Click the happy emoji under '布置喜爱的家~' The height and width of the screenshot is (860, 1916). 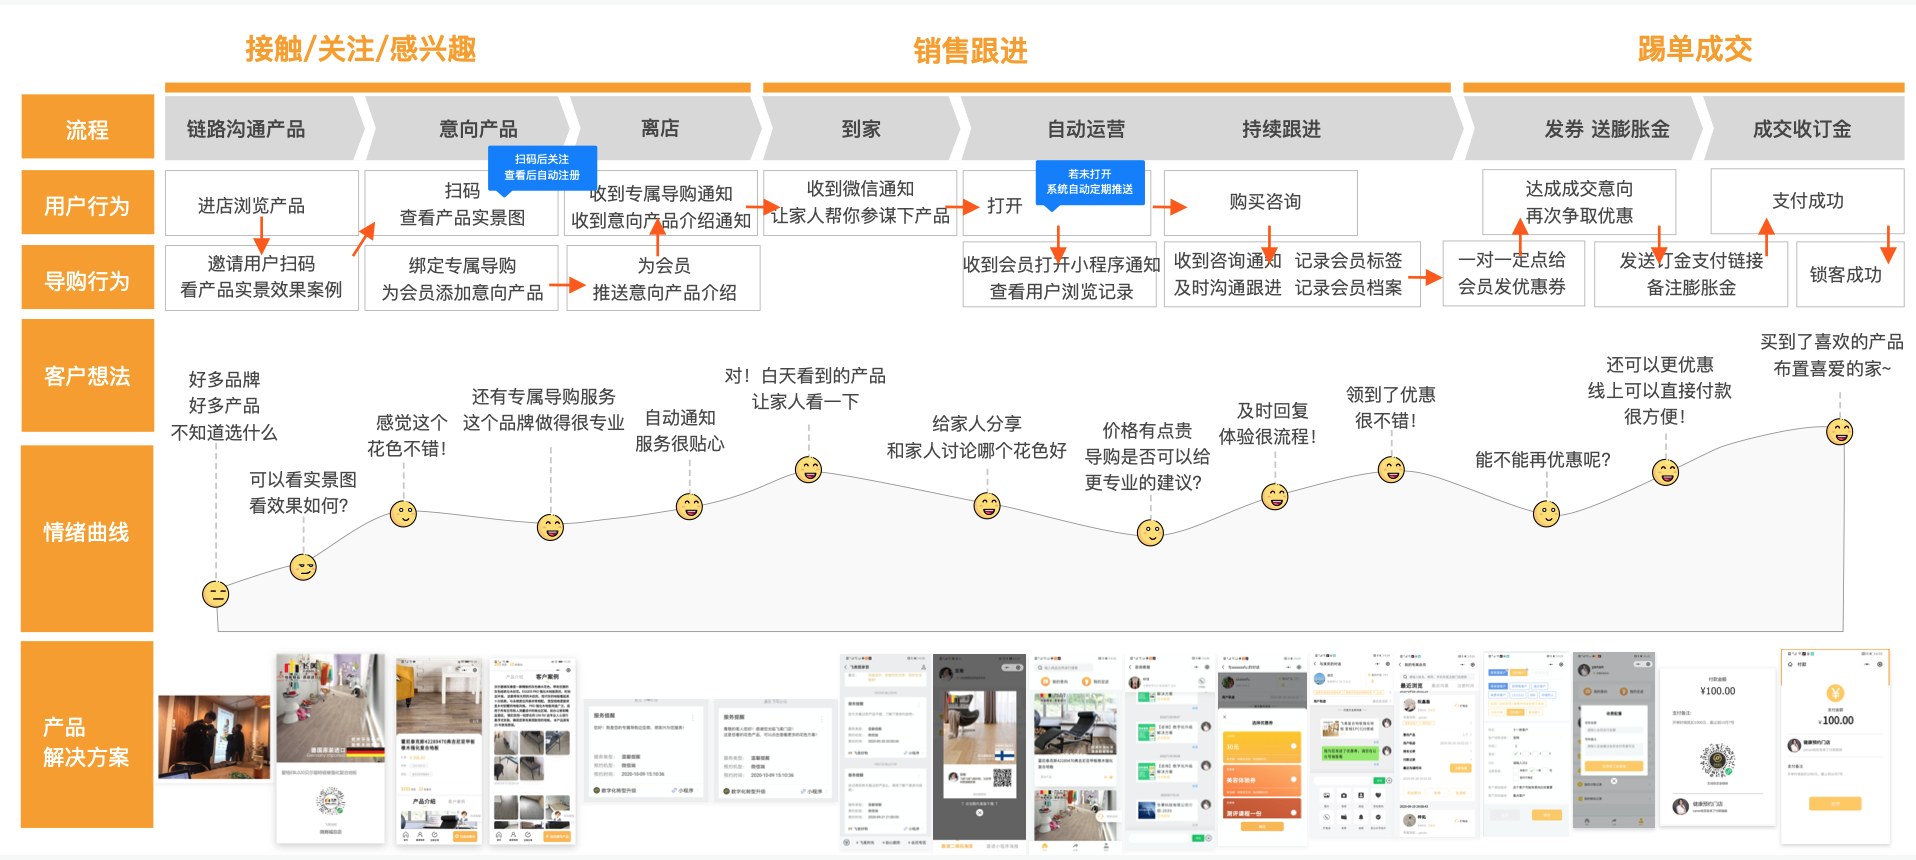click(x=1839, y=431)
